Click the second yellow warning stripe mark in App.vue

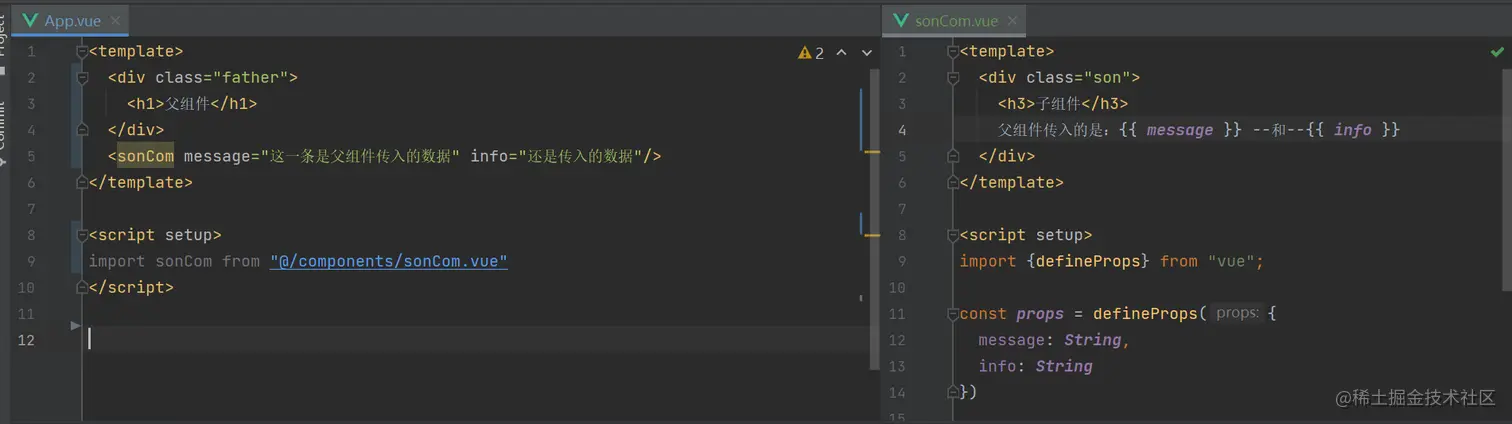[x=871, y=235]
